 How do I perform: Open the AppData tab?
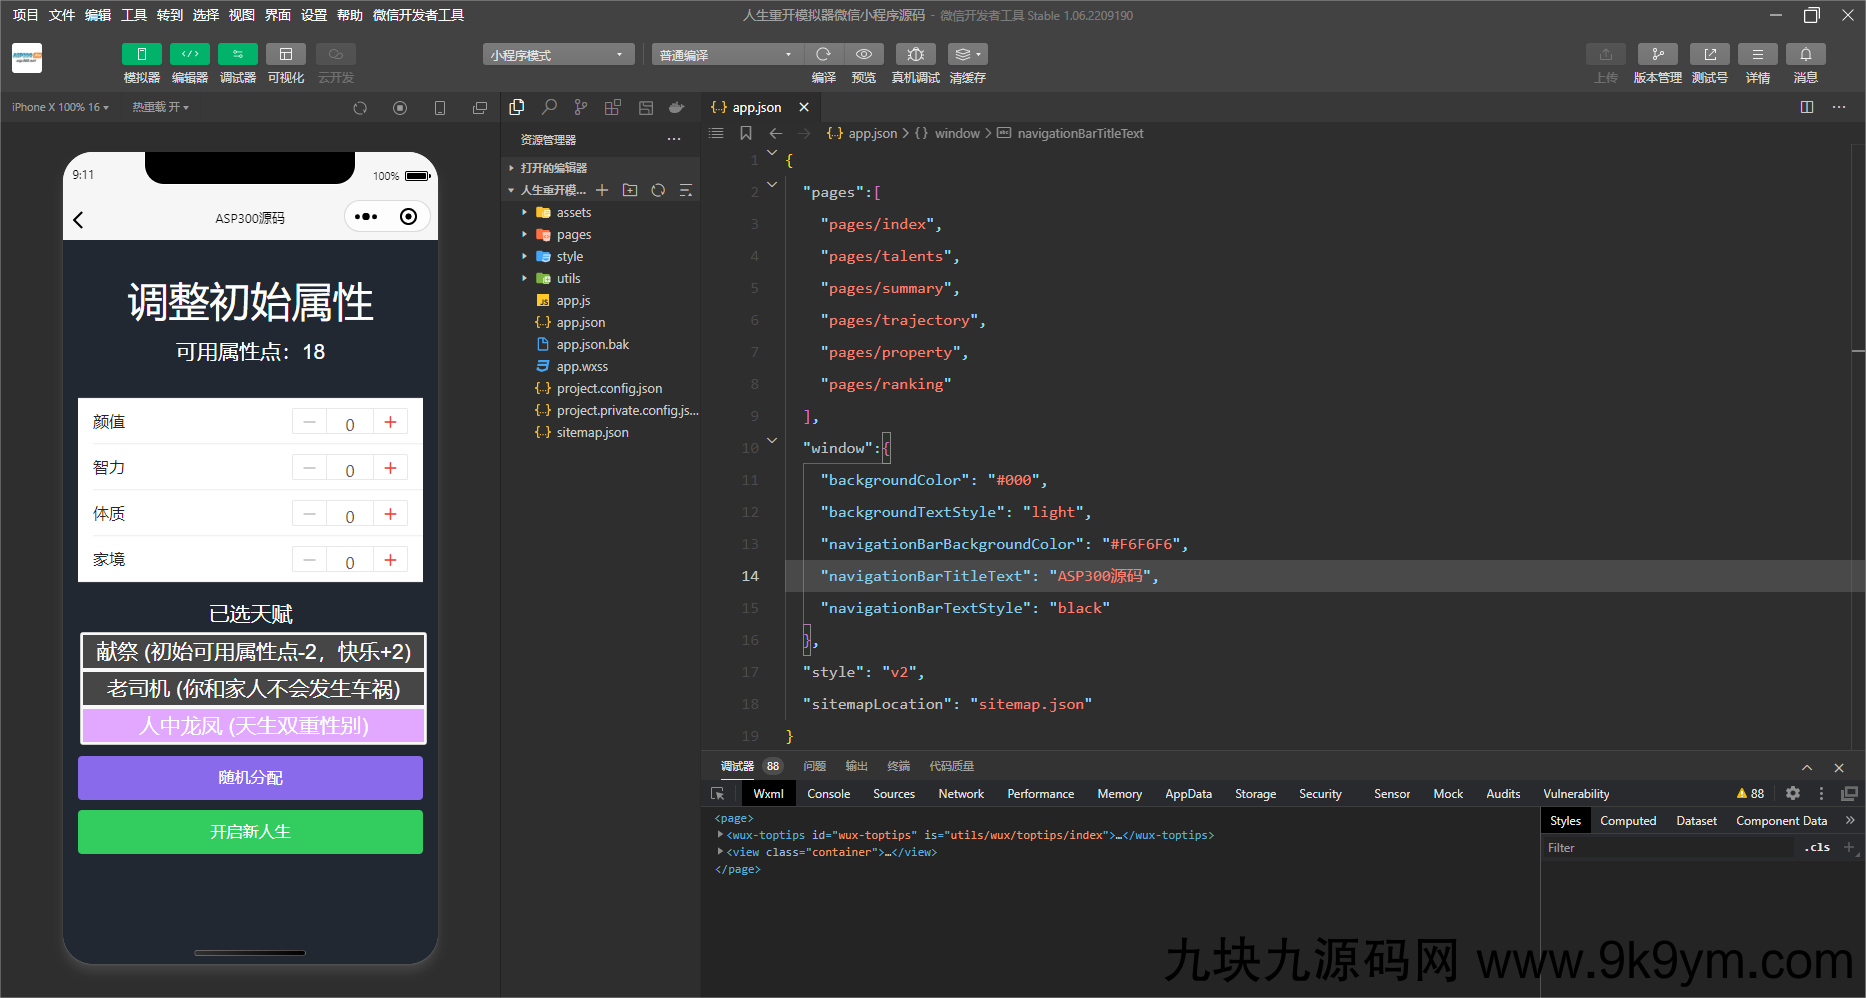point(1188,794)
